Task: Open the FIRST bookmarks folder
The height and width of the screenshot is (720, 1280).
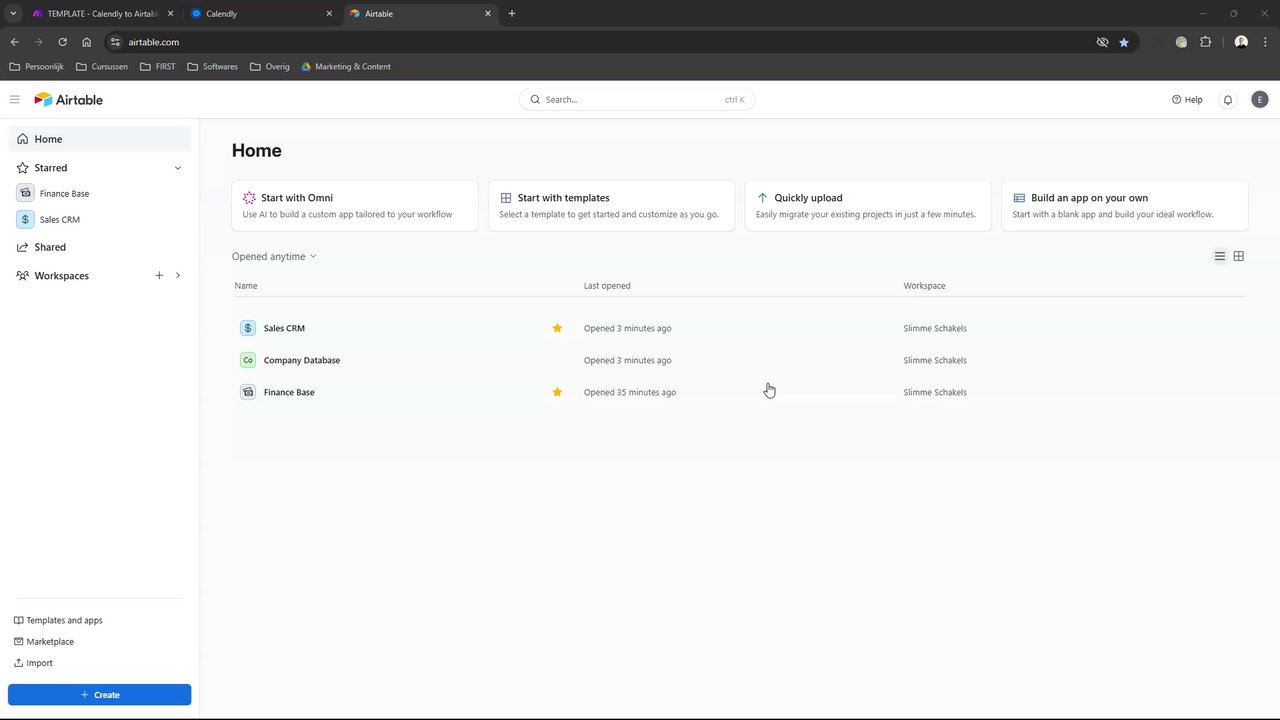Action: [x=158, y=67]
